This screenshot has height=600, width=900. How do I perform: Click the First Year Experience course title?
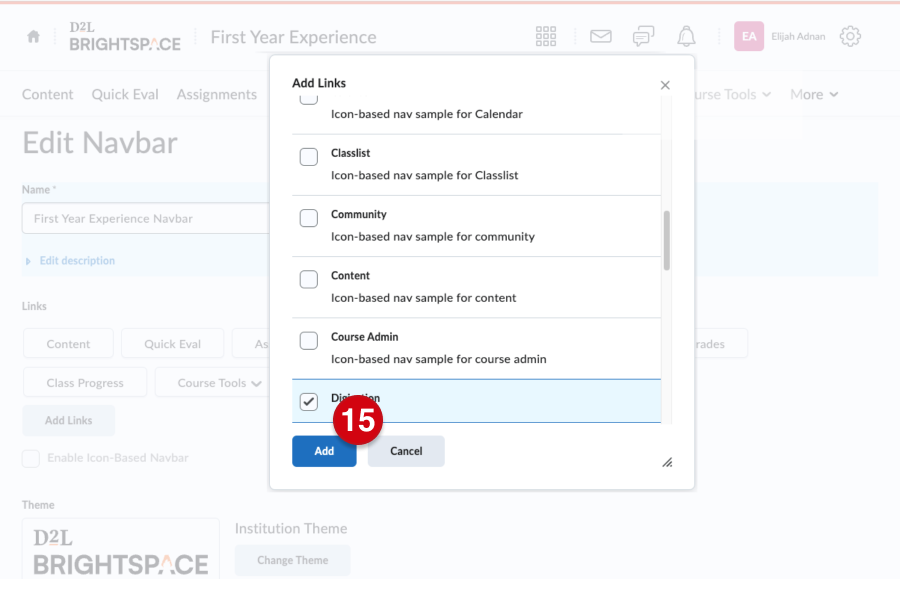click(x=294, y=37)
